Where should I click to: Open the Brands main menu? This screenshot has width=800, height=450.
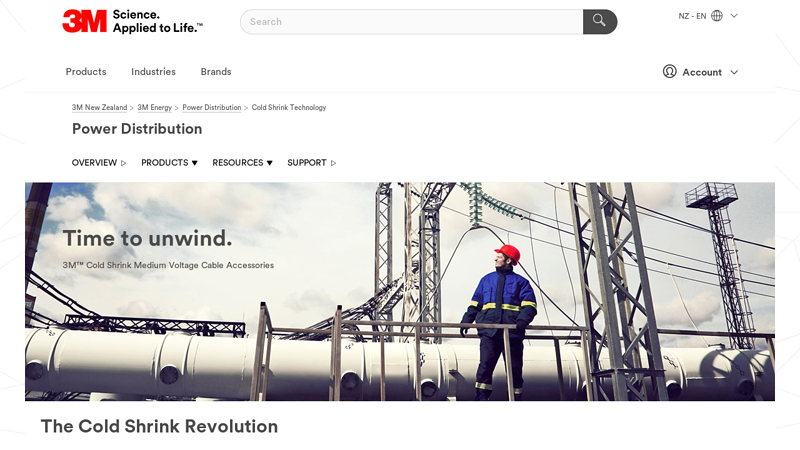pyautogui.click(x=216, y=72)
